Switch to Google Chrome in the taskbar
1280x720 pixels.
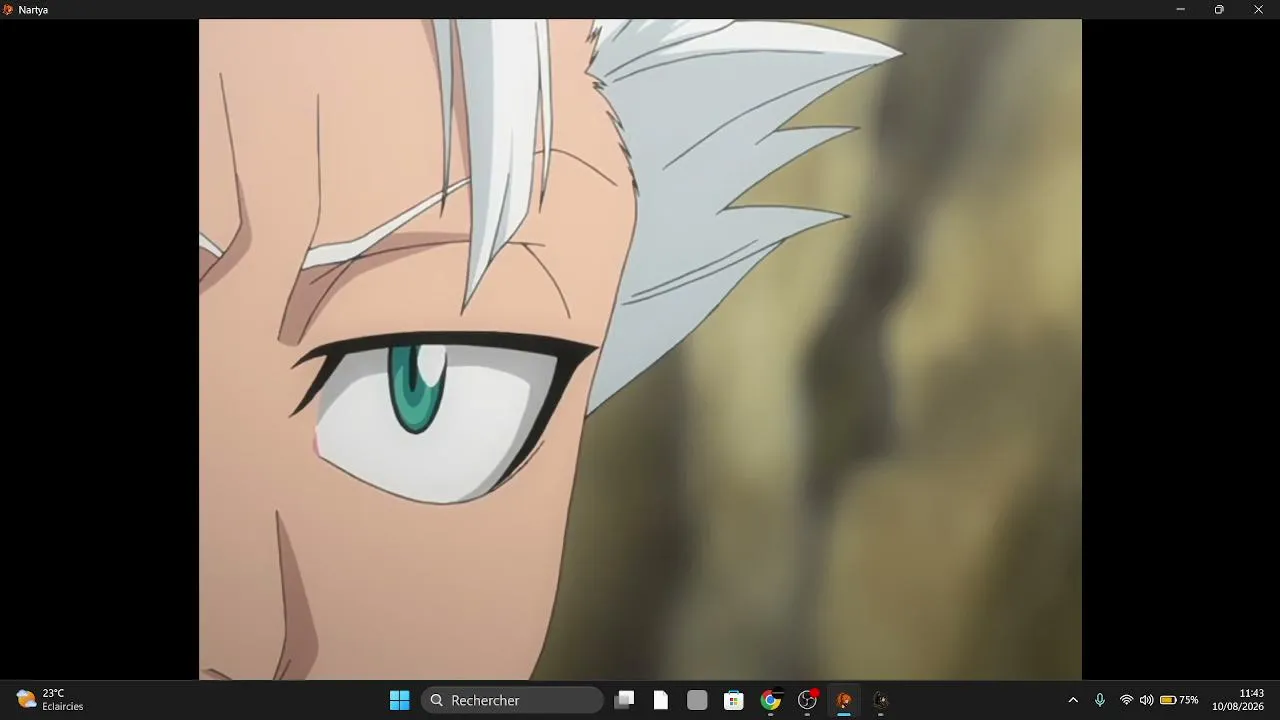pos(770,700)
